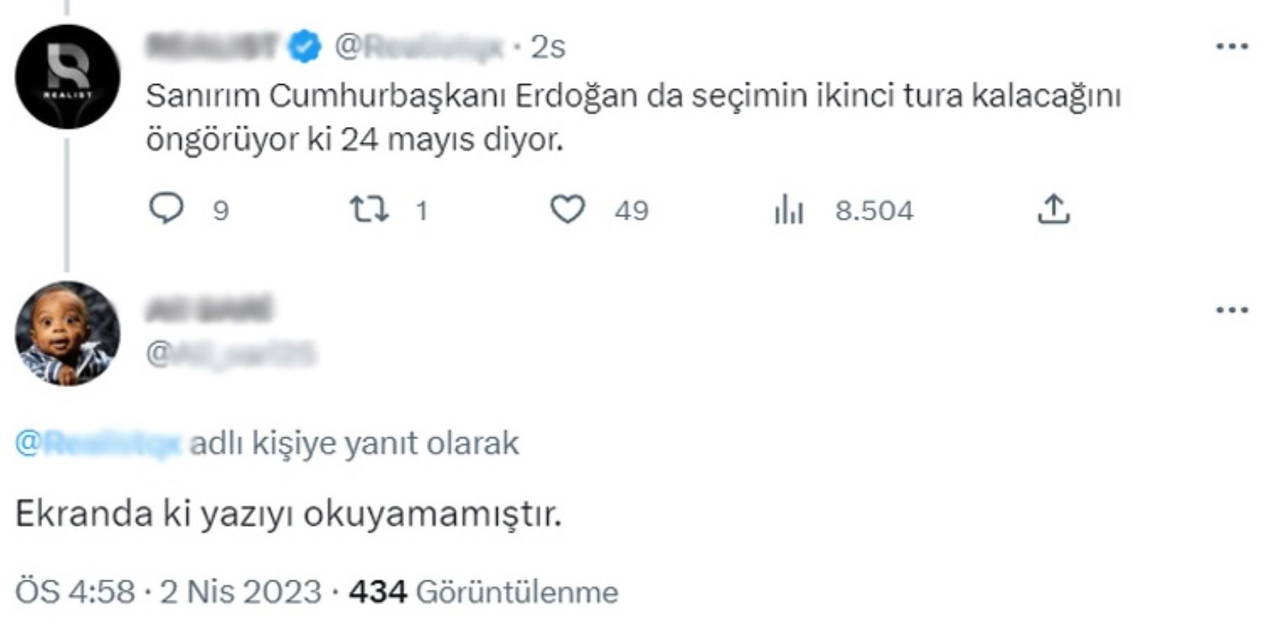Open the Realist logo profile picture
1280x631 pixels.
(x=68, y=76)
